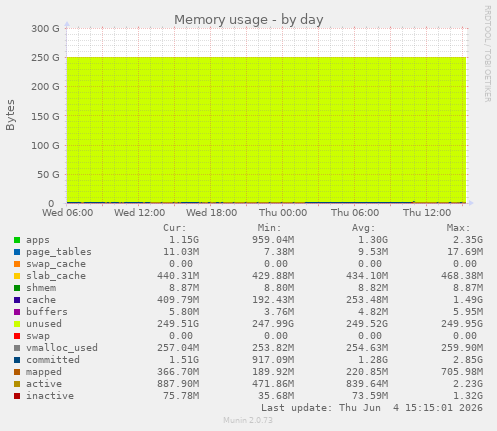Click the slab_cache yellow legend swatch
497x431 pixels.
[17, 276]
